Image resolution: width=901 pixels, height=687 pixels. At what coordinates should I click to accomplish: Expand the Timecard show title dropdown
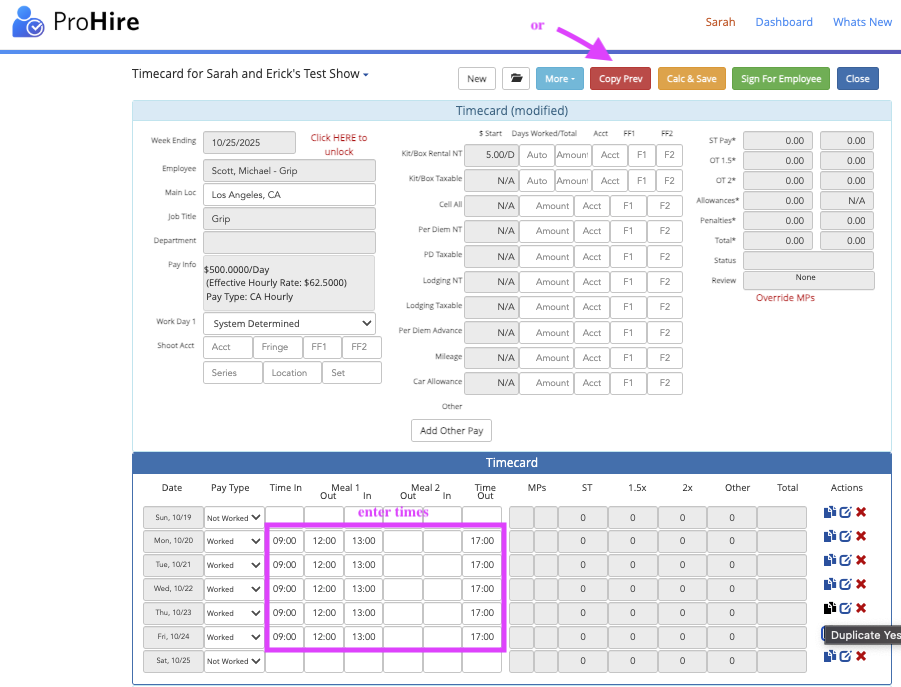tap(365, 75)
